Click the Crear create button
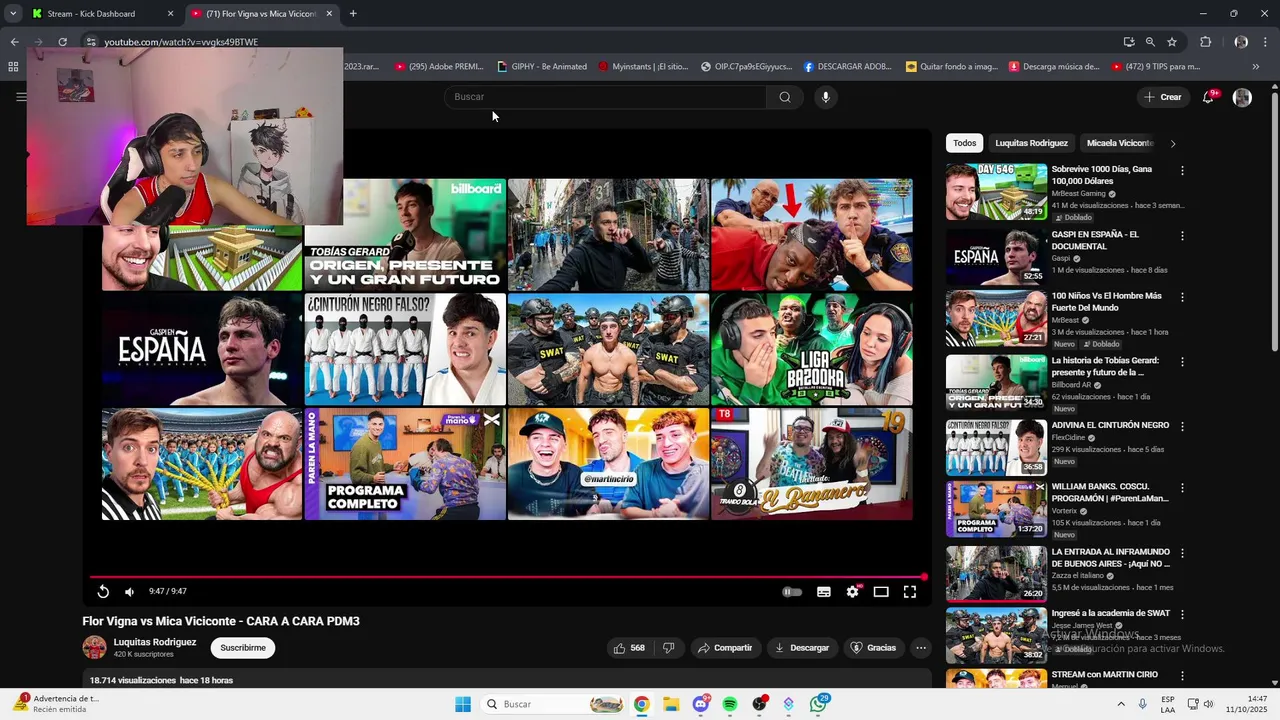 tap(1163, 97)
